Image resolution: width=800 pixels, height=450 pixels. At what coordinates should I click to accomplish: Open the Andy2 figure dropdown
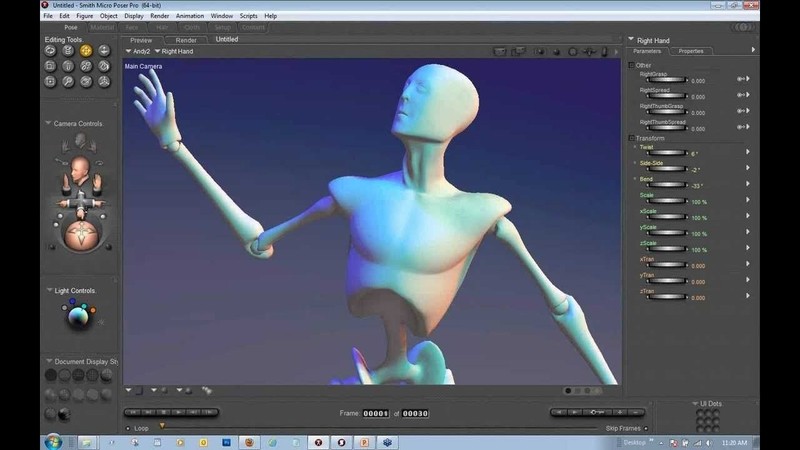(138, 51)
